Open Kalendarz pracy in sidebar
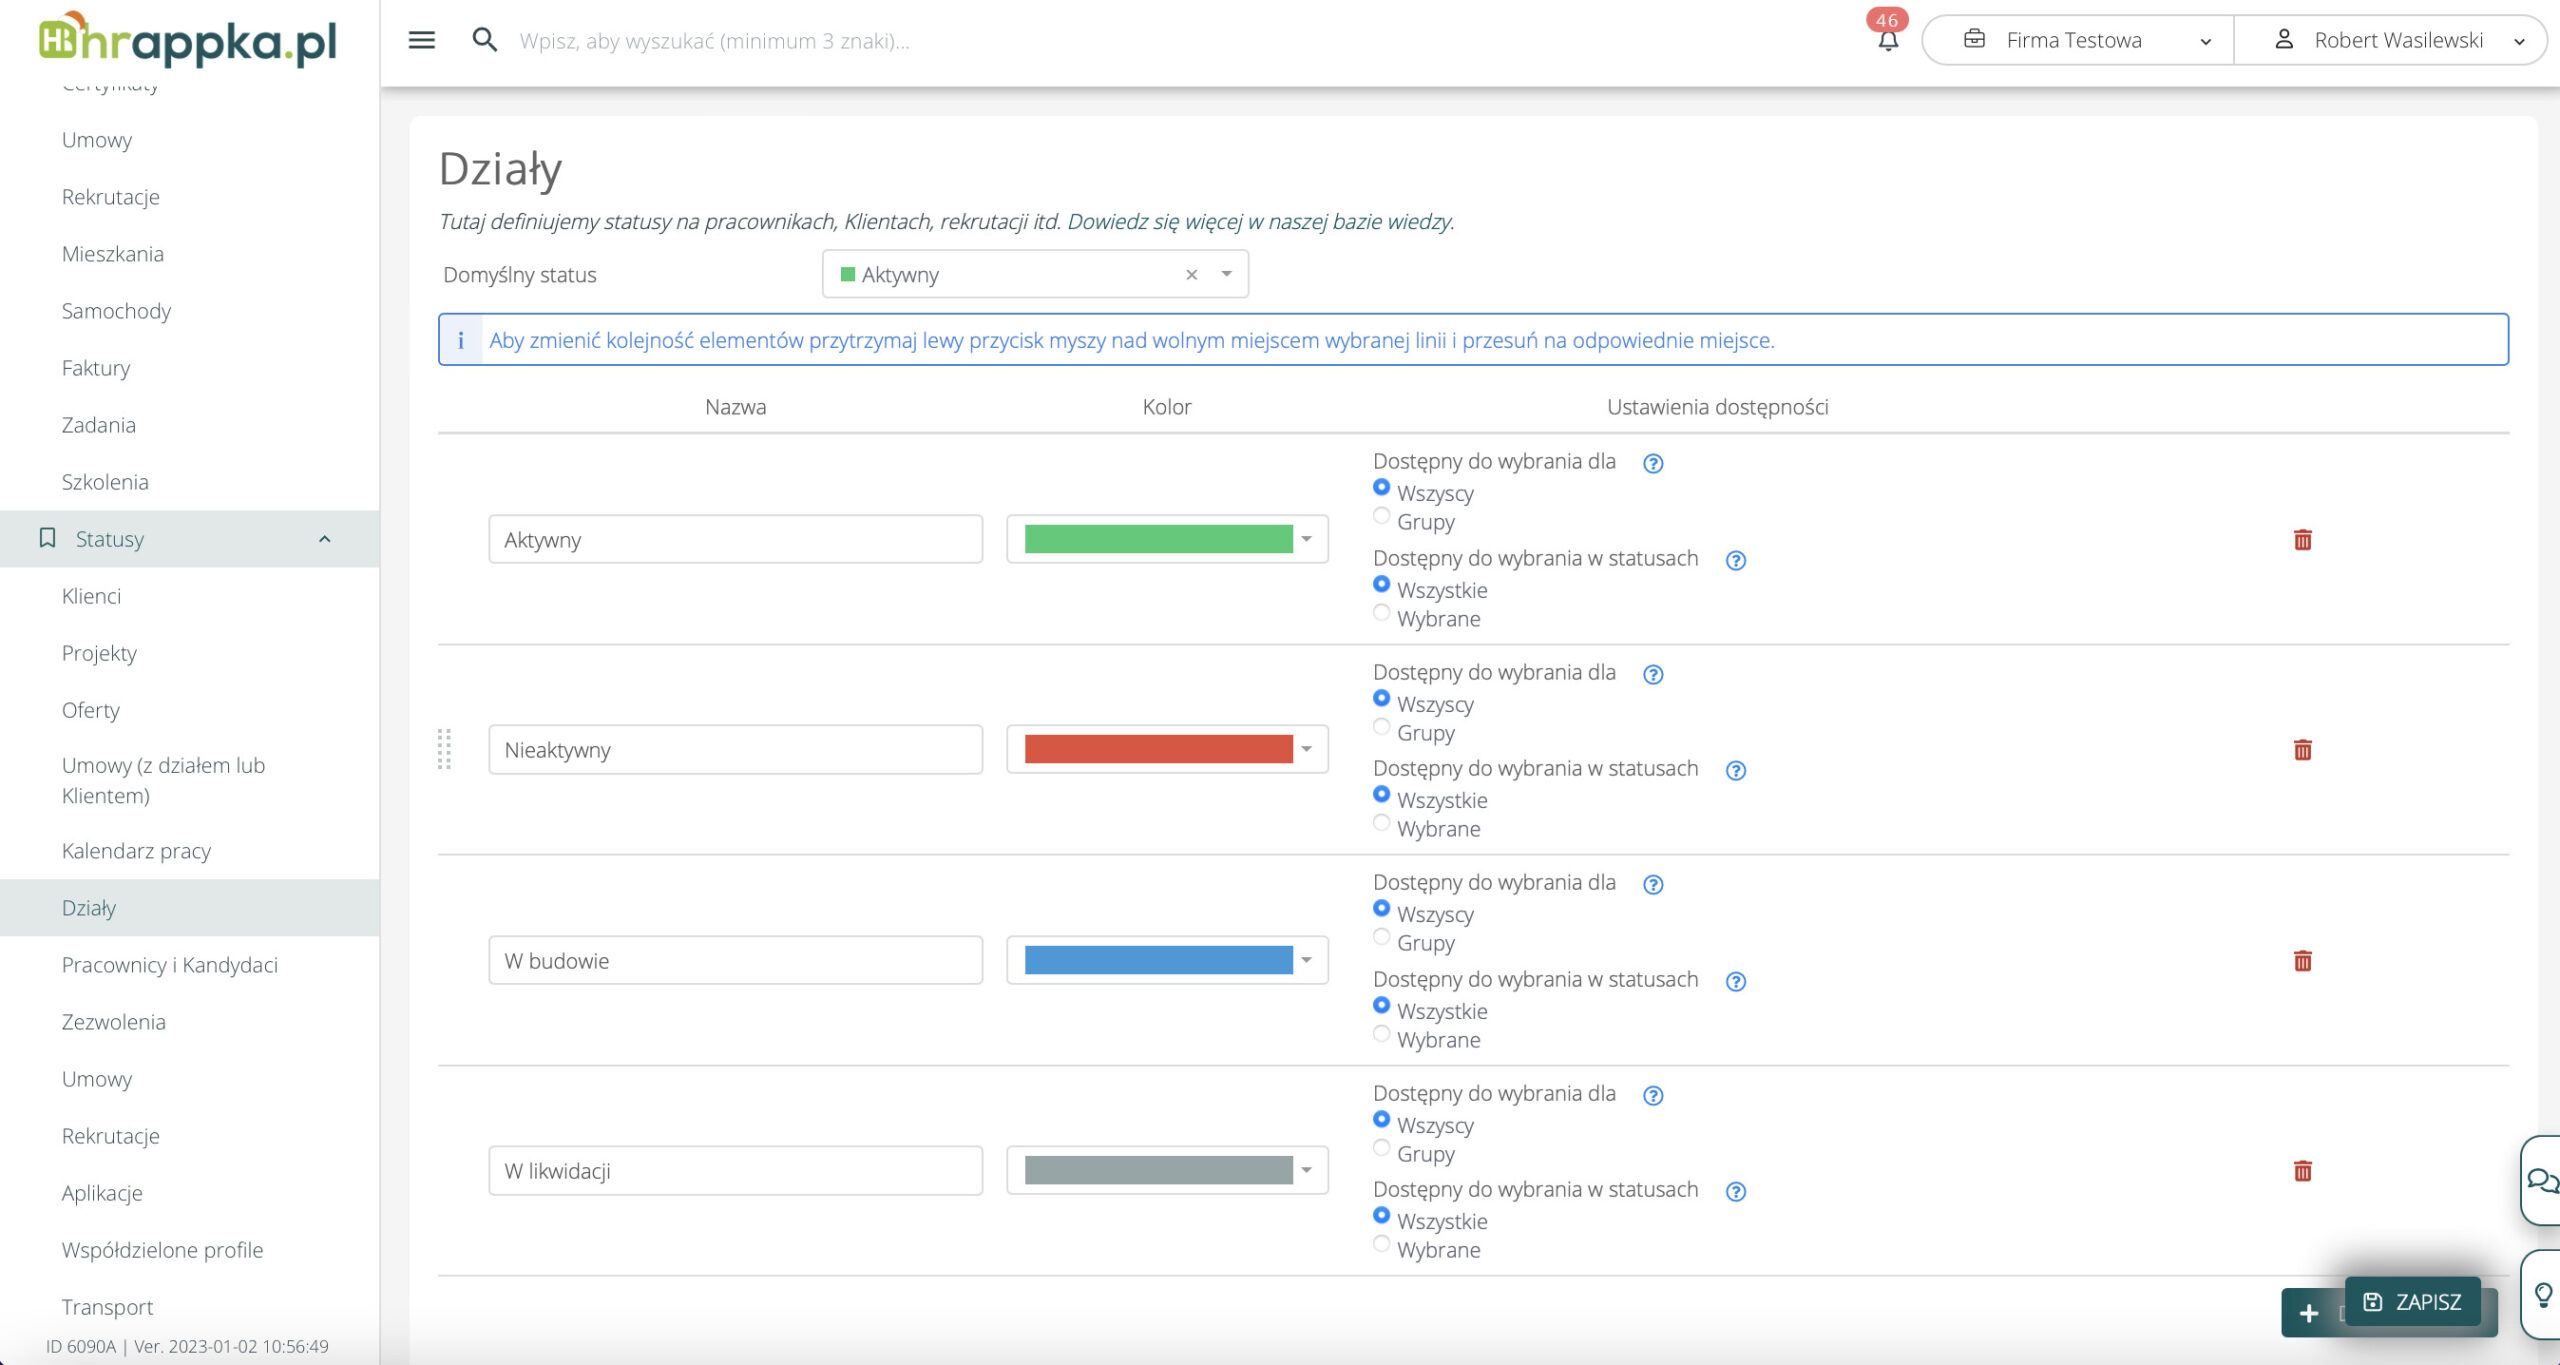The height and width of the screenshot is (1365, 2560). 136,851
